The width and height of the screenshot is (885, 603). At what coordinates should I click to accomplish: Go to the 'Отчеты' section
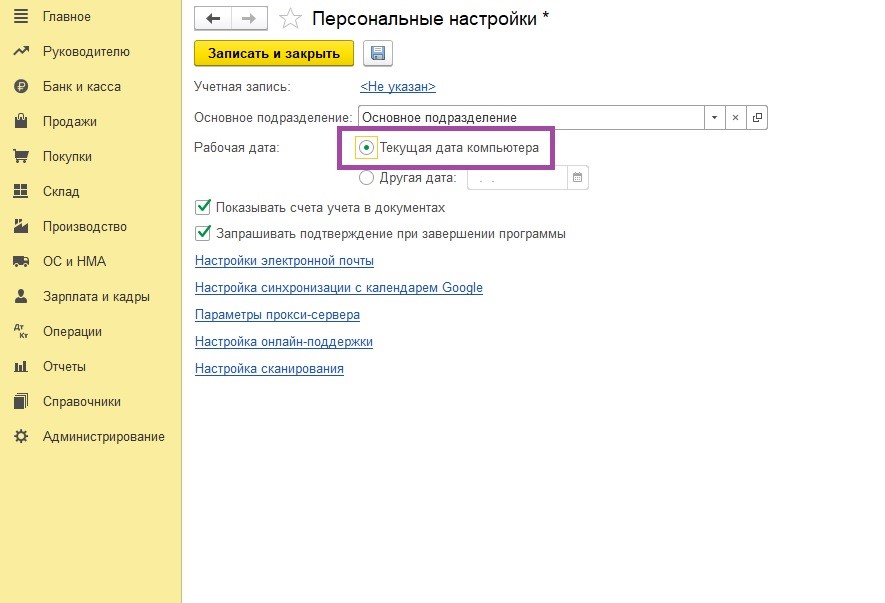[64, 366]
